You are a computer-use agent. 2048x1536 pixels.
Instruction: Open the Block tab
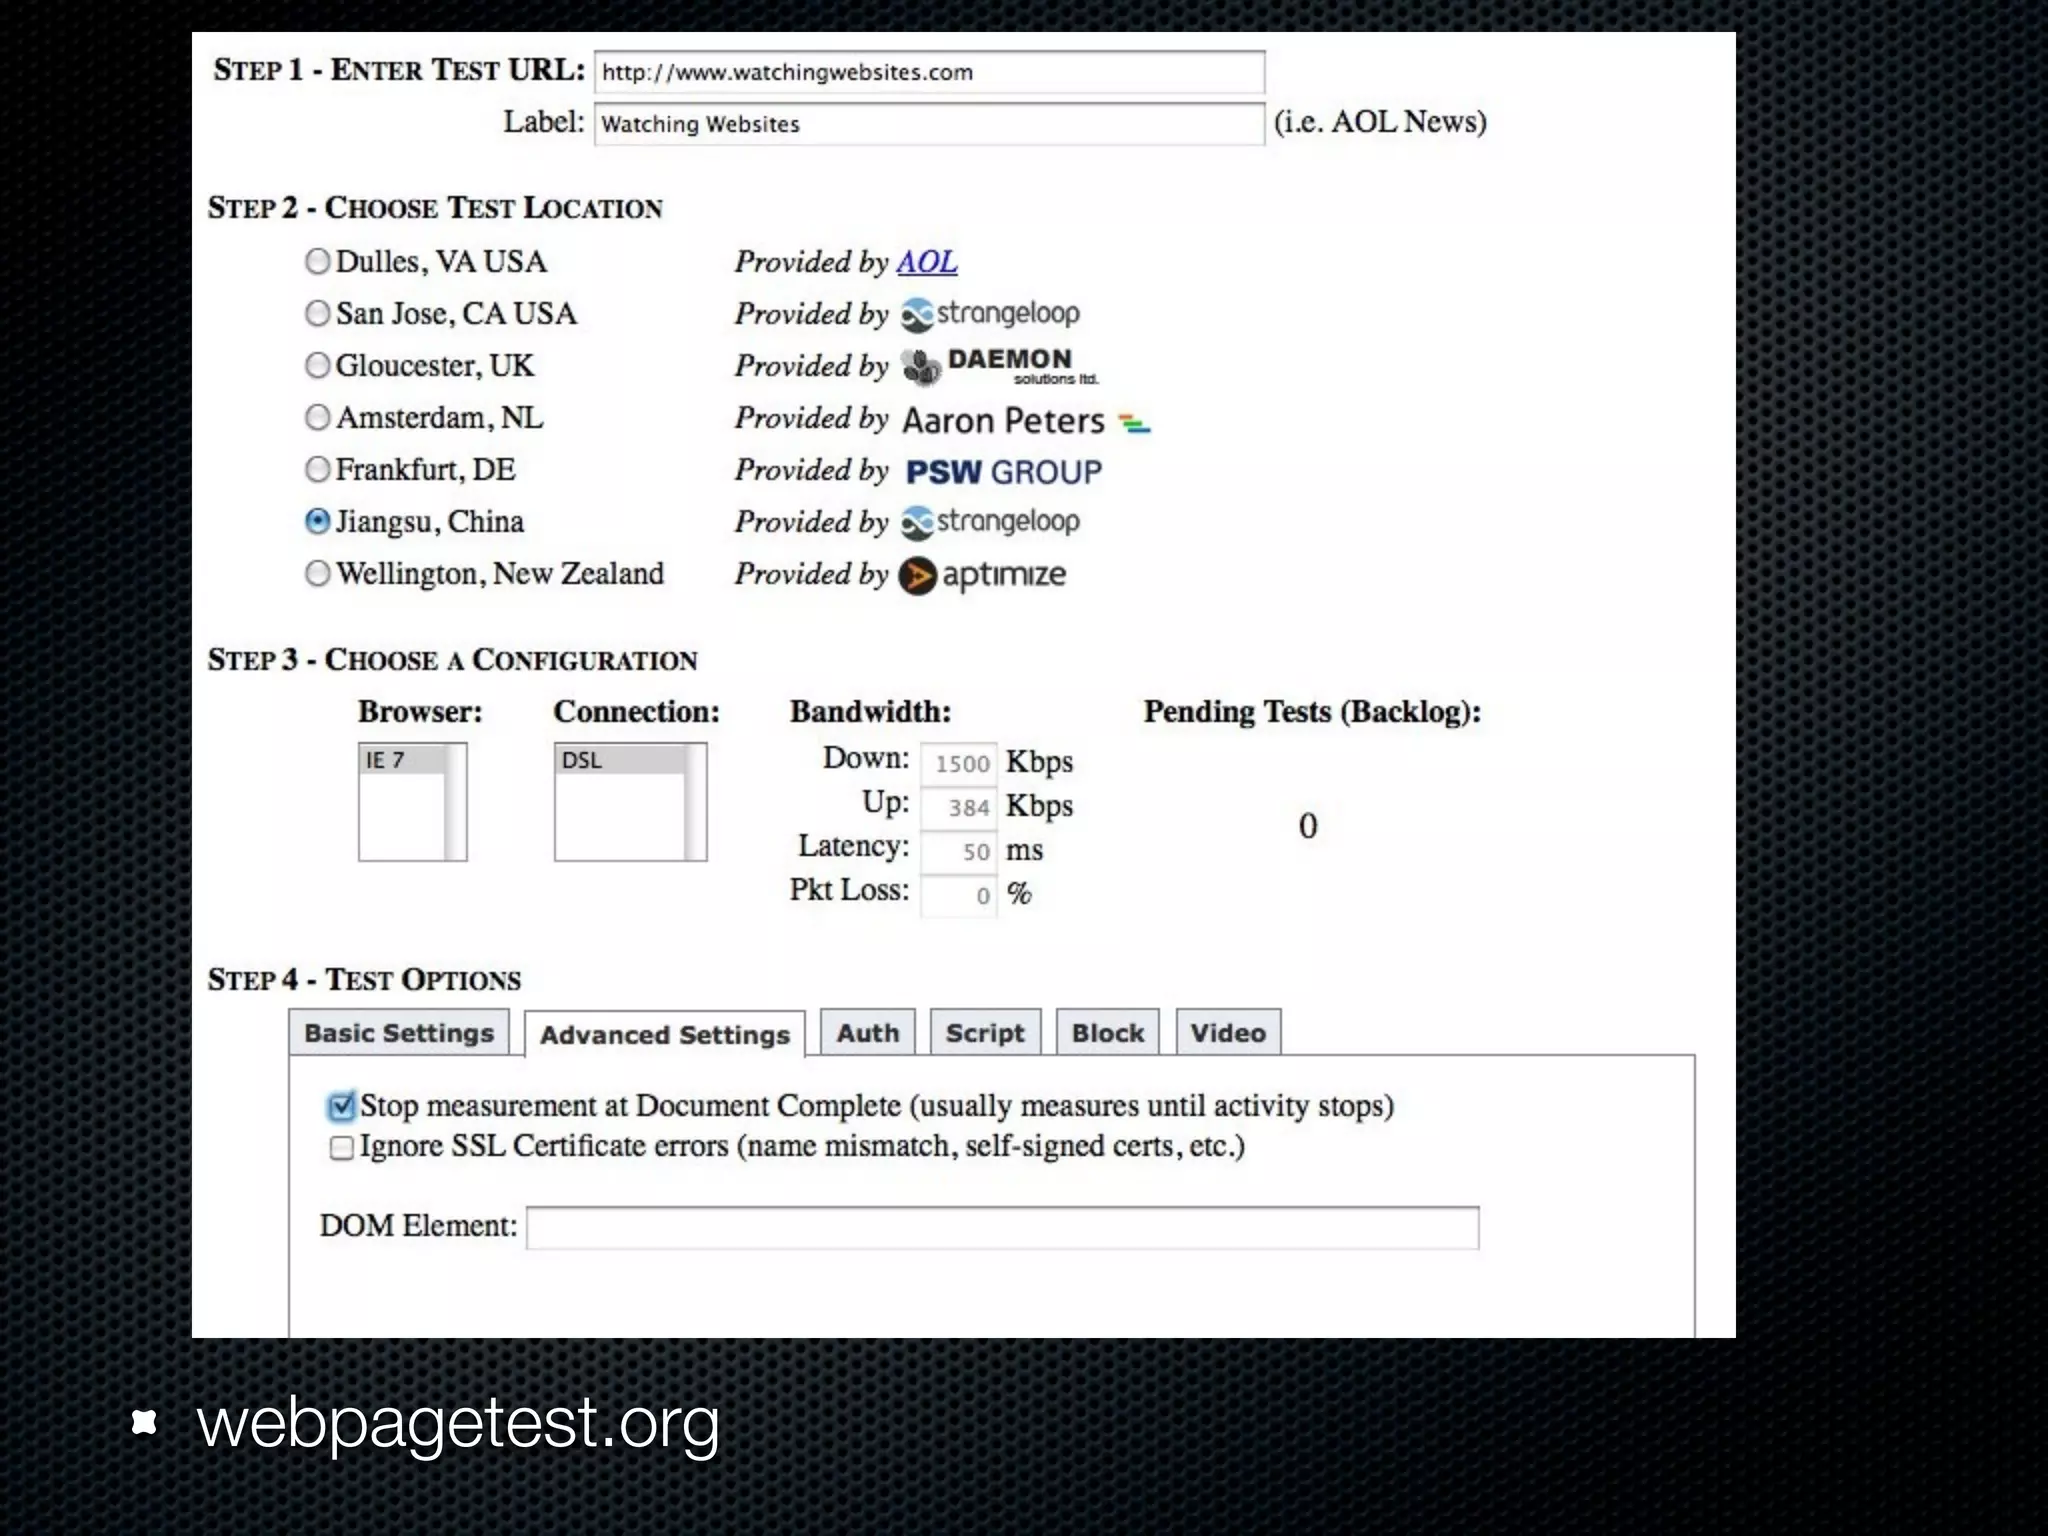(1108, 1033)
